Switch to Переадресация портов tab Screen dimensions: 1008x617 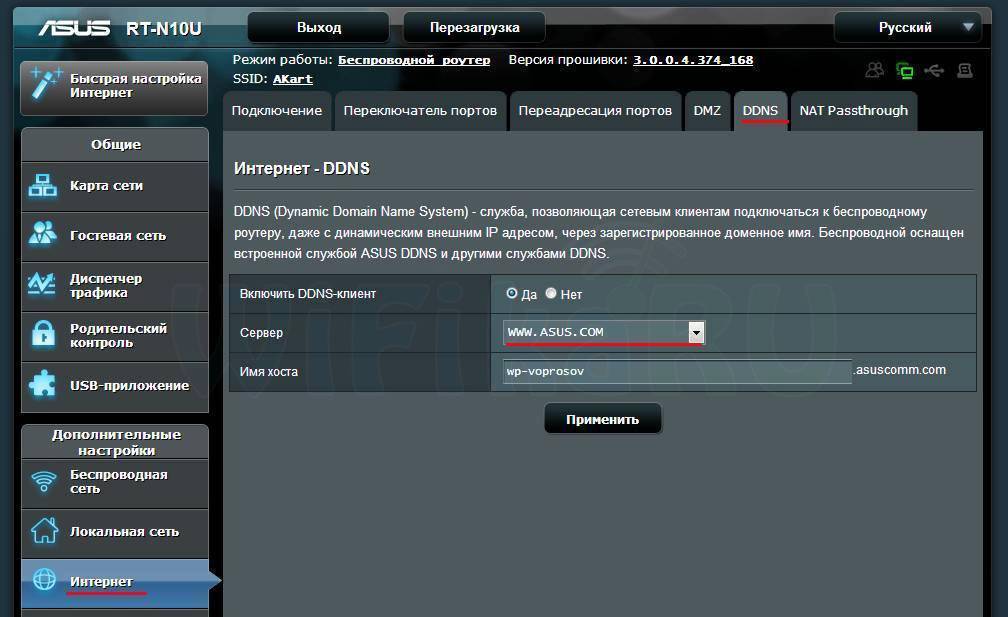click(594, 111)
